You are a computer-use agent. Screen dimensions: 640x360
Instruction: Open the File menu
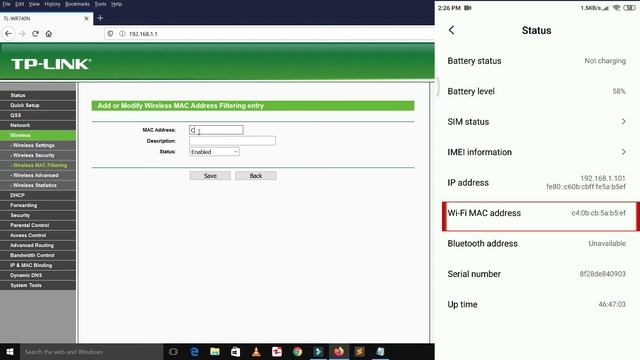click(7, 4)
